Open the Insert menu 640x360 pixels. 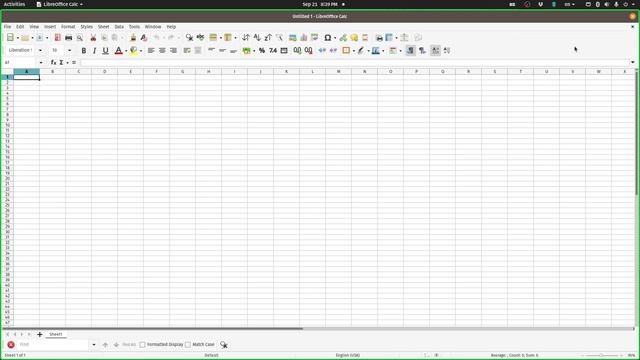click(50, 27)
